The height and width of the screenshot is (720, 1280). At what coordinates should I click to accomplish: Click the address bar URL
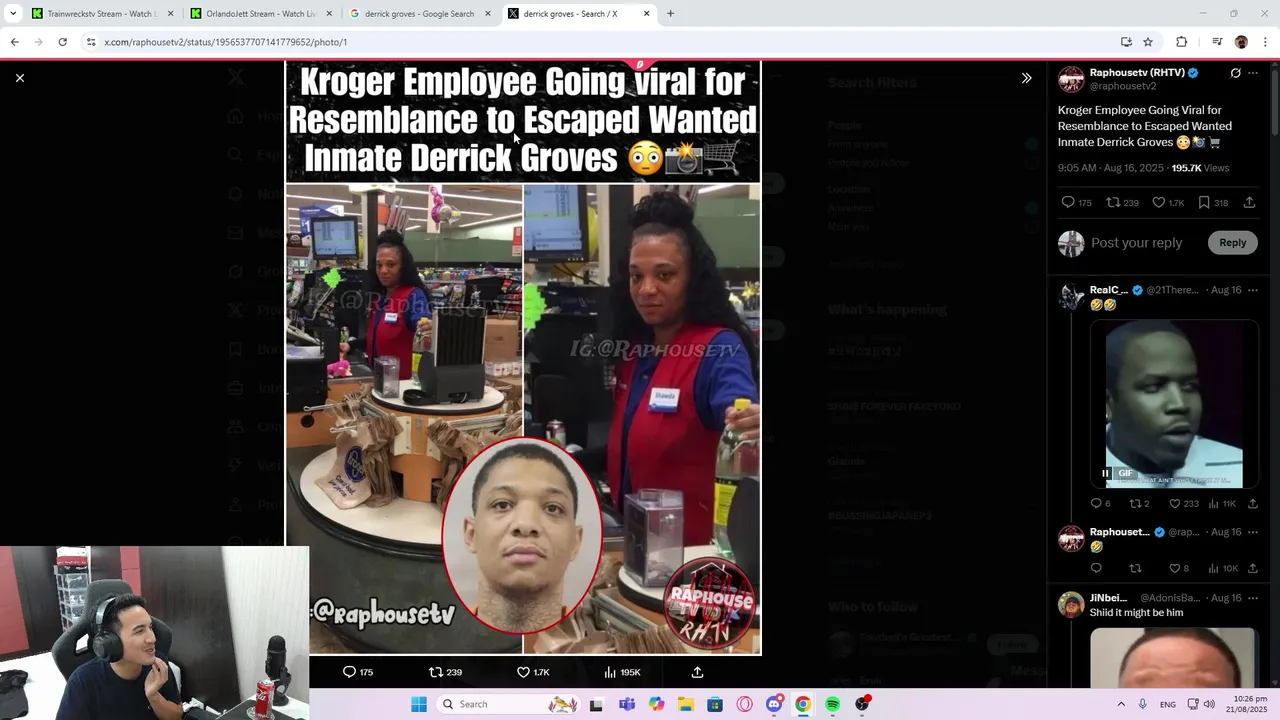226,42
